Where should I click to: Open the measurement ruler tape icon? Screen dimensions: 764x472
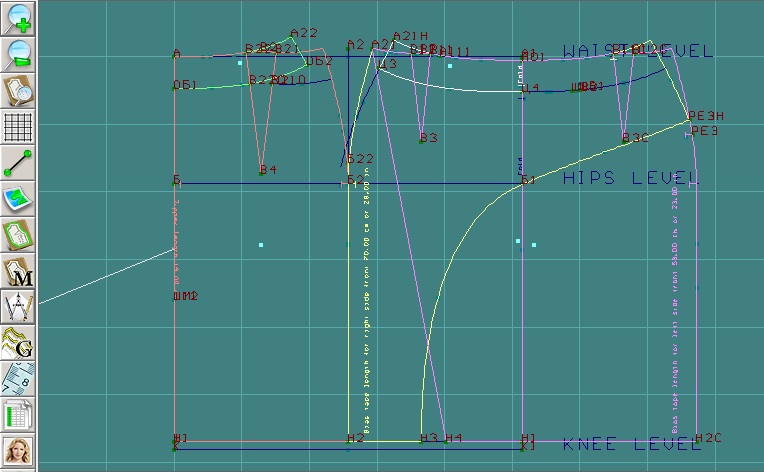click(x=18, y=379)
